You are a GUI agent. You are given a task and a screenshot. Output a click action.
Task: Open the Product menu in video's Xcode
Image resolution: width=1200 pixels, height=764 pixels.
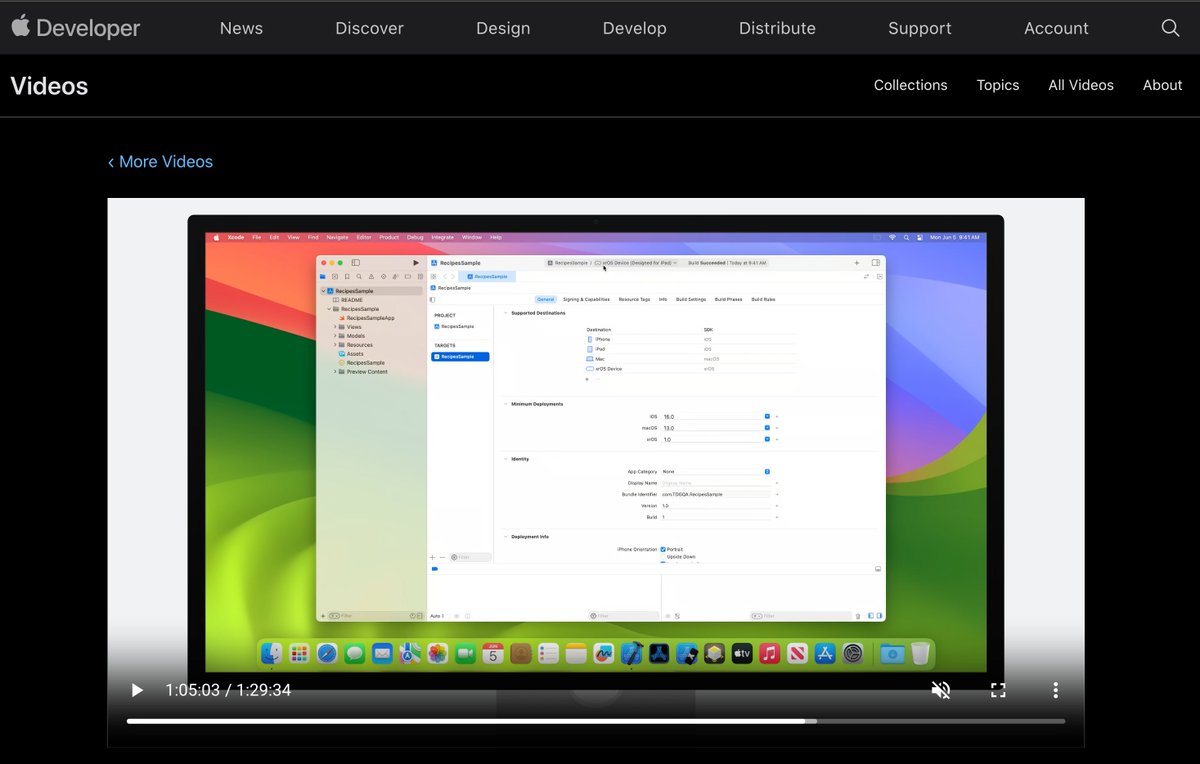389,237
